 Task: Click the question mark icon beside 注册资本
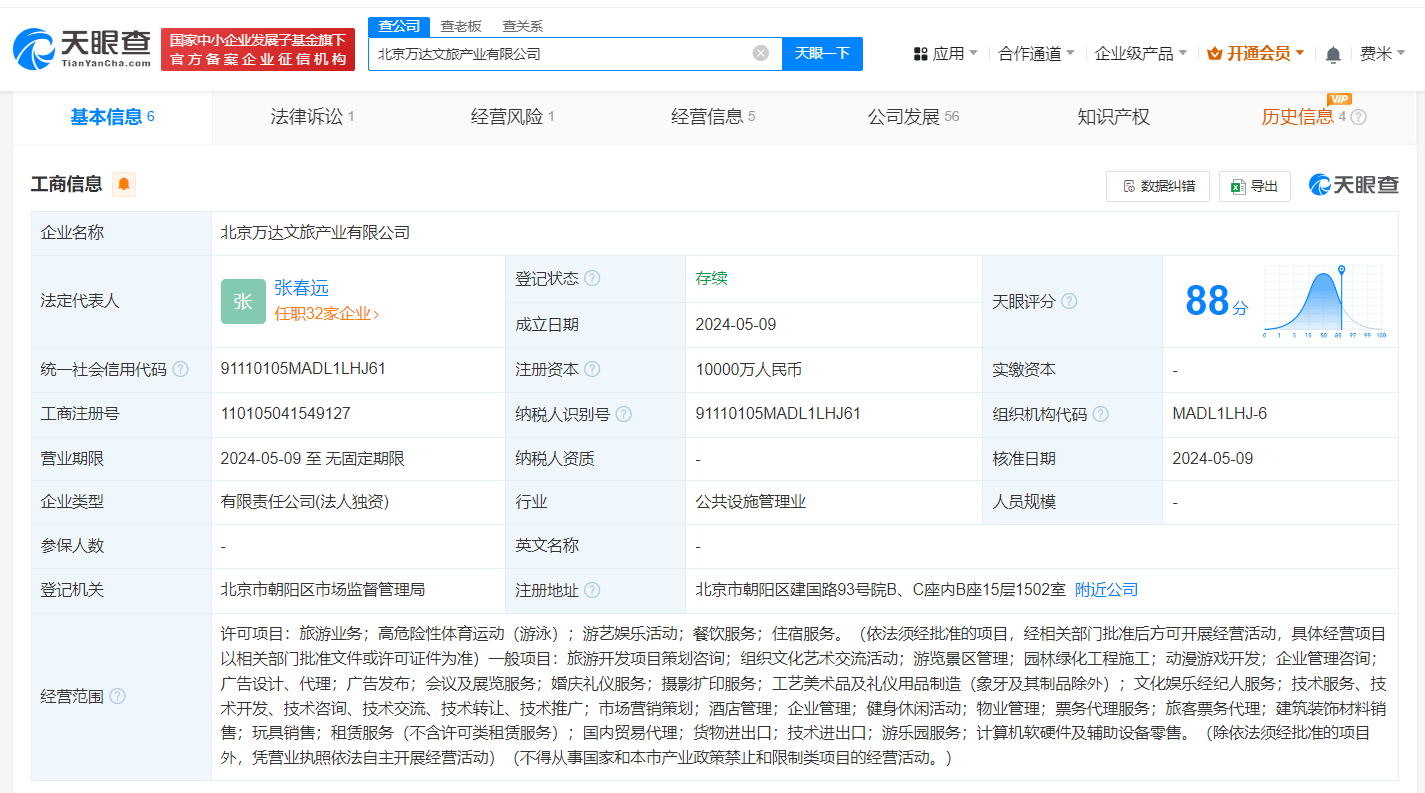594,368
